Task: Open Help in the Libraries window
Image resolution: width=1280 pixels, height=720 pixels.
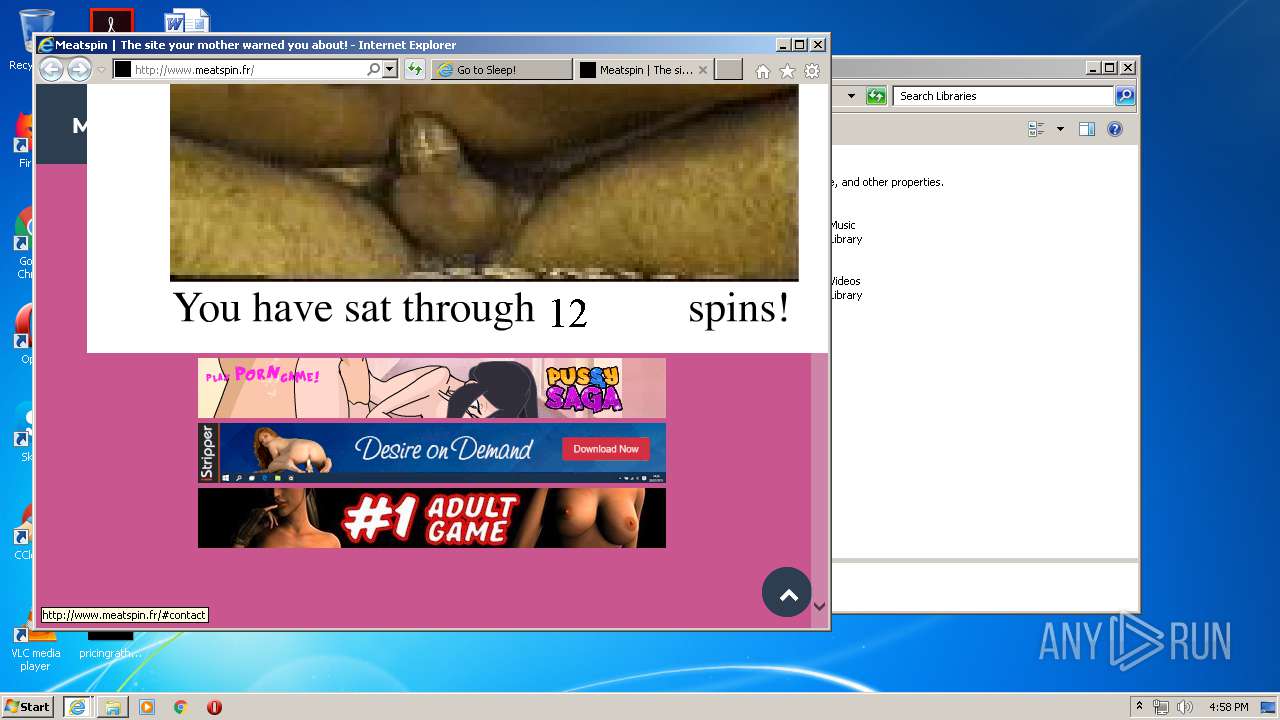Action: click(1115, 129)
